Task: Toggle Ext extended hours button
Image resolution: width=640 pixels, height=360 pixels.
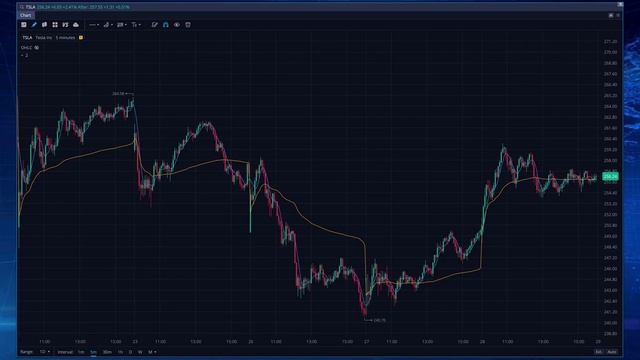Action: click(x=598, y=352)
